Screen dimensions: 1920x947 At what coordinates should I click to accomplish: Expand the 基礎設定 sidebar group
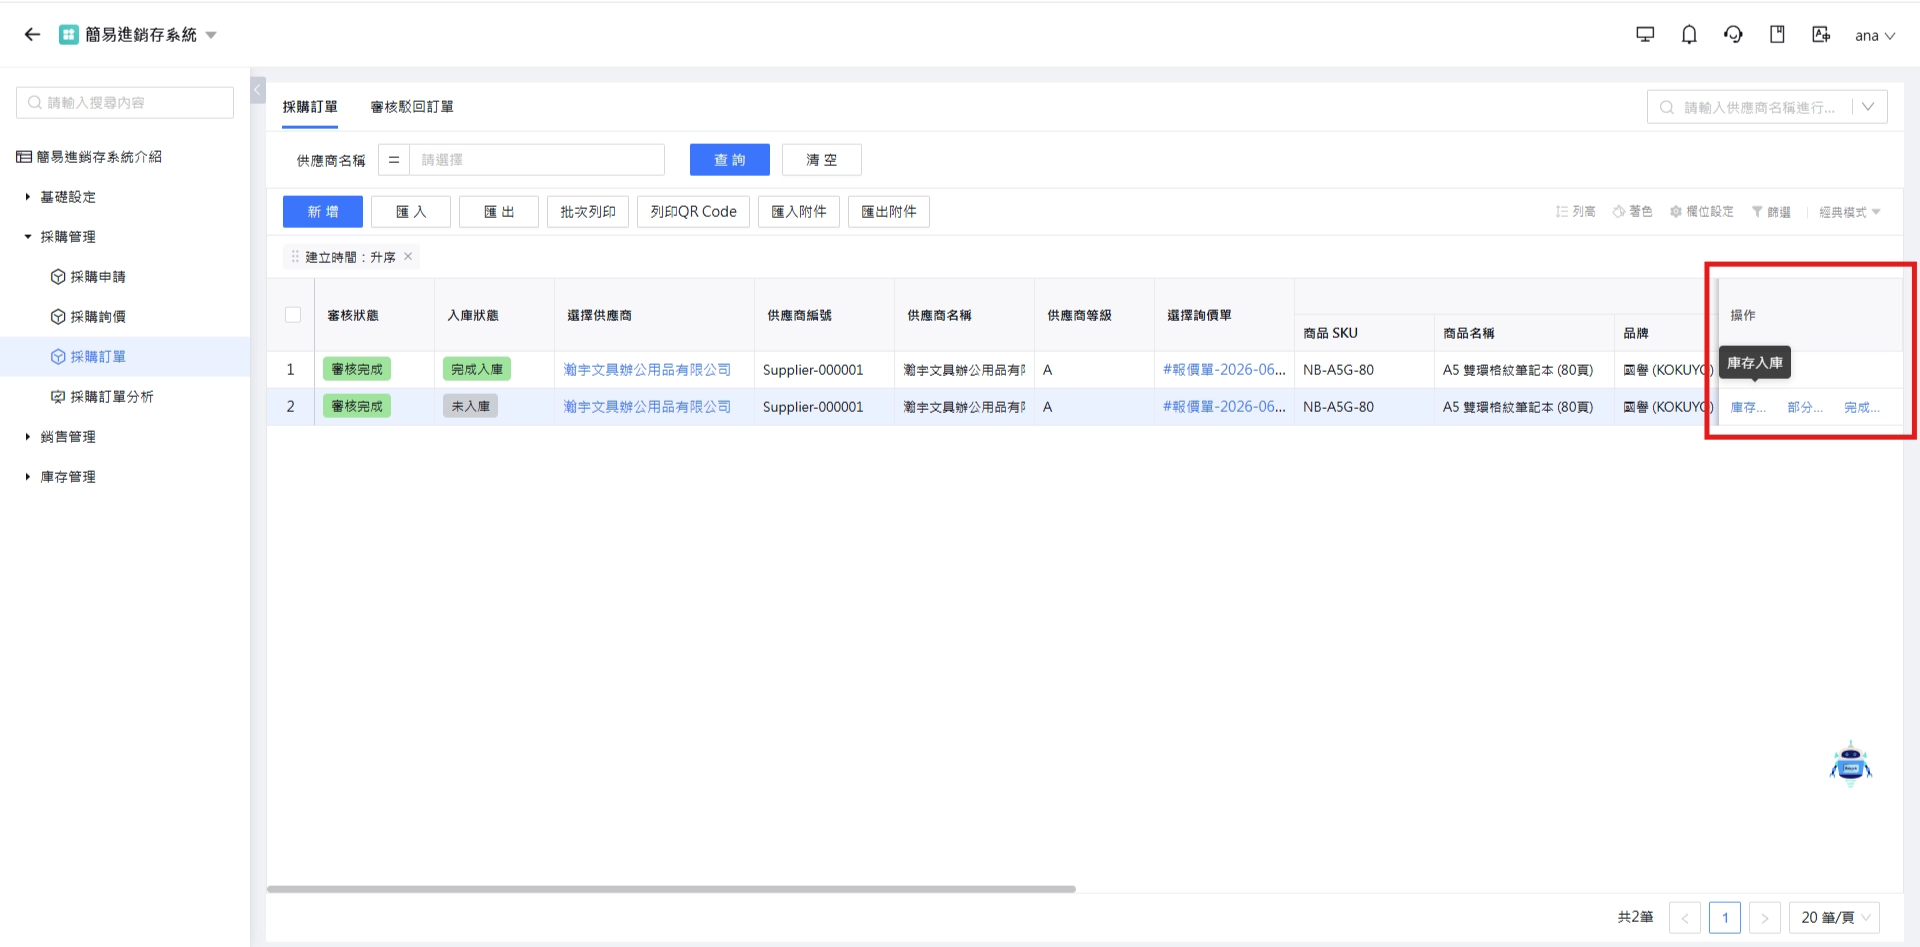(68, 197)
